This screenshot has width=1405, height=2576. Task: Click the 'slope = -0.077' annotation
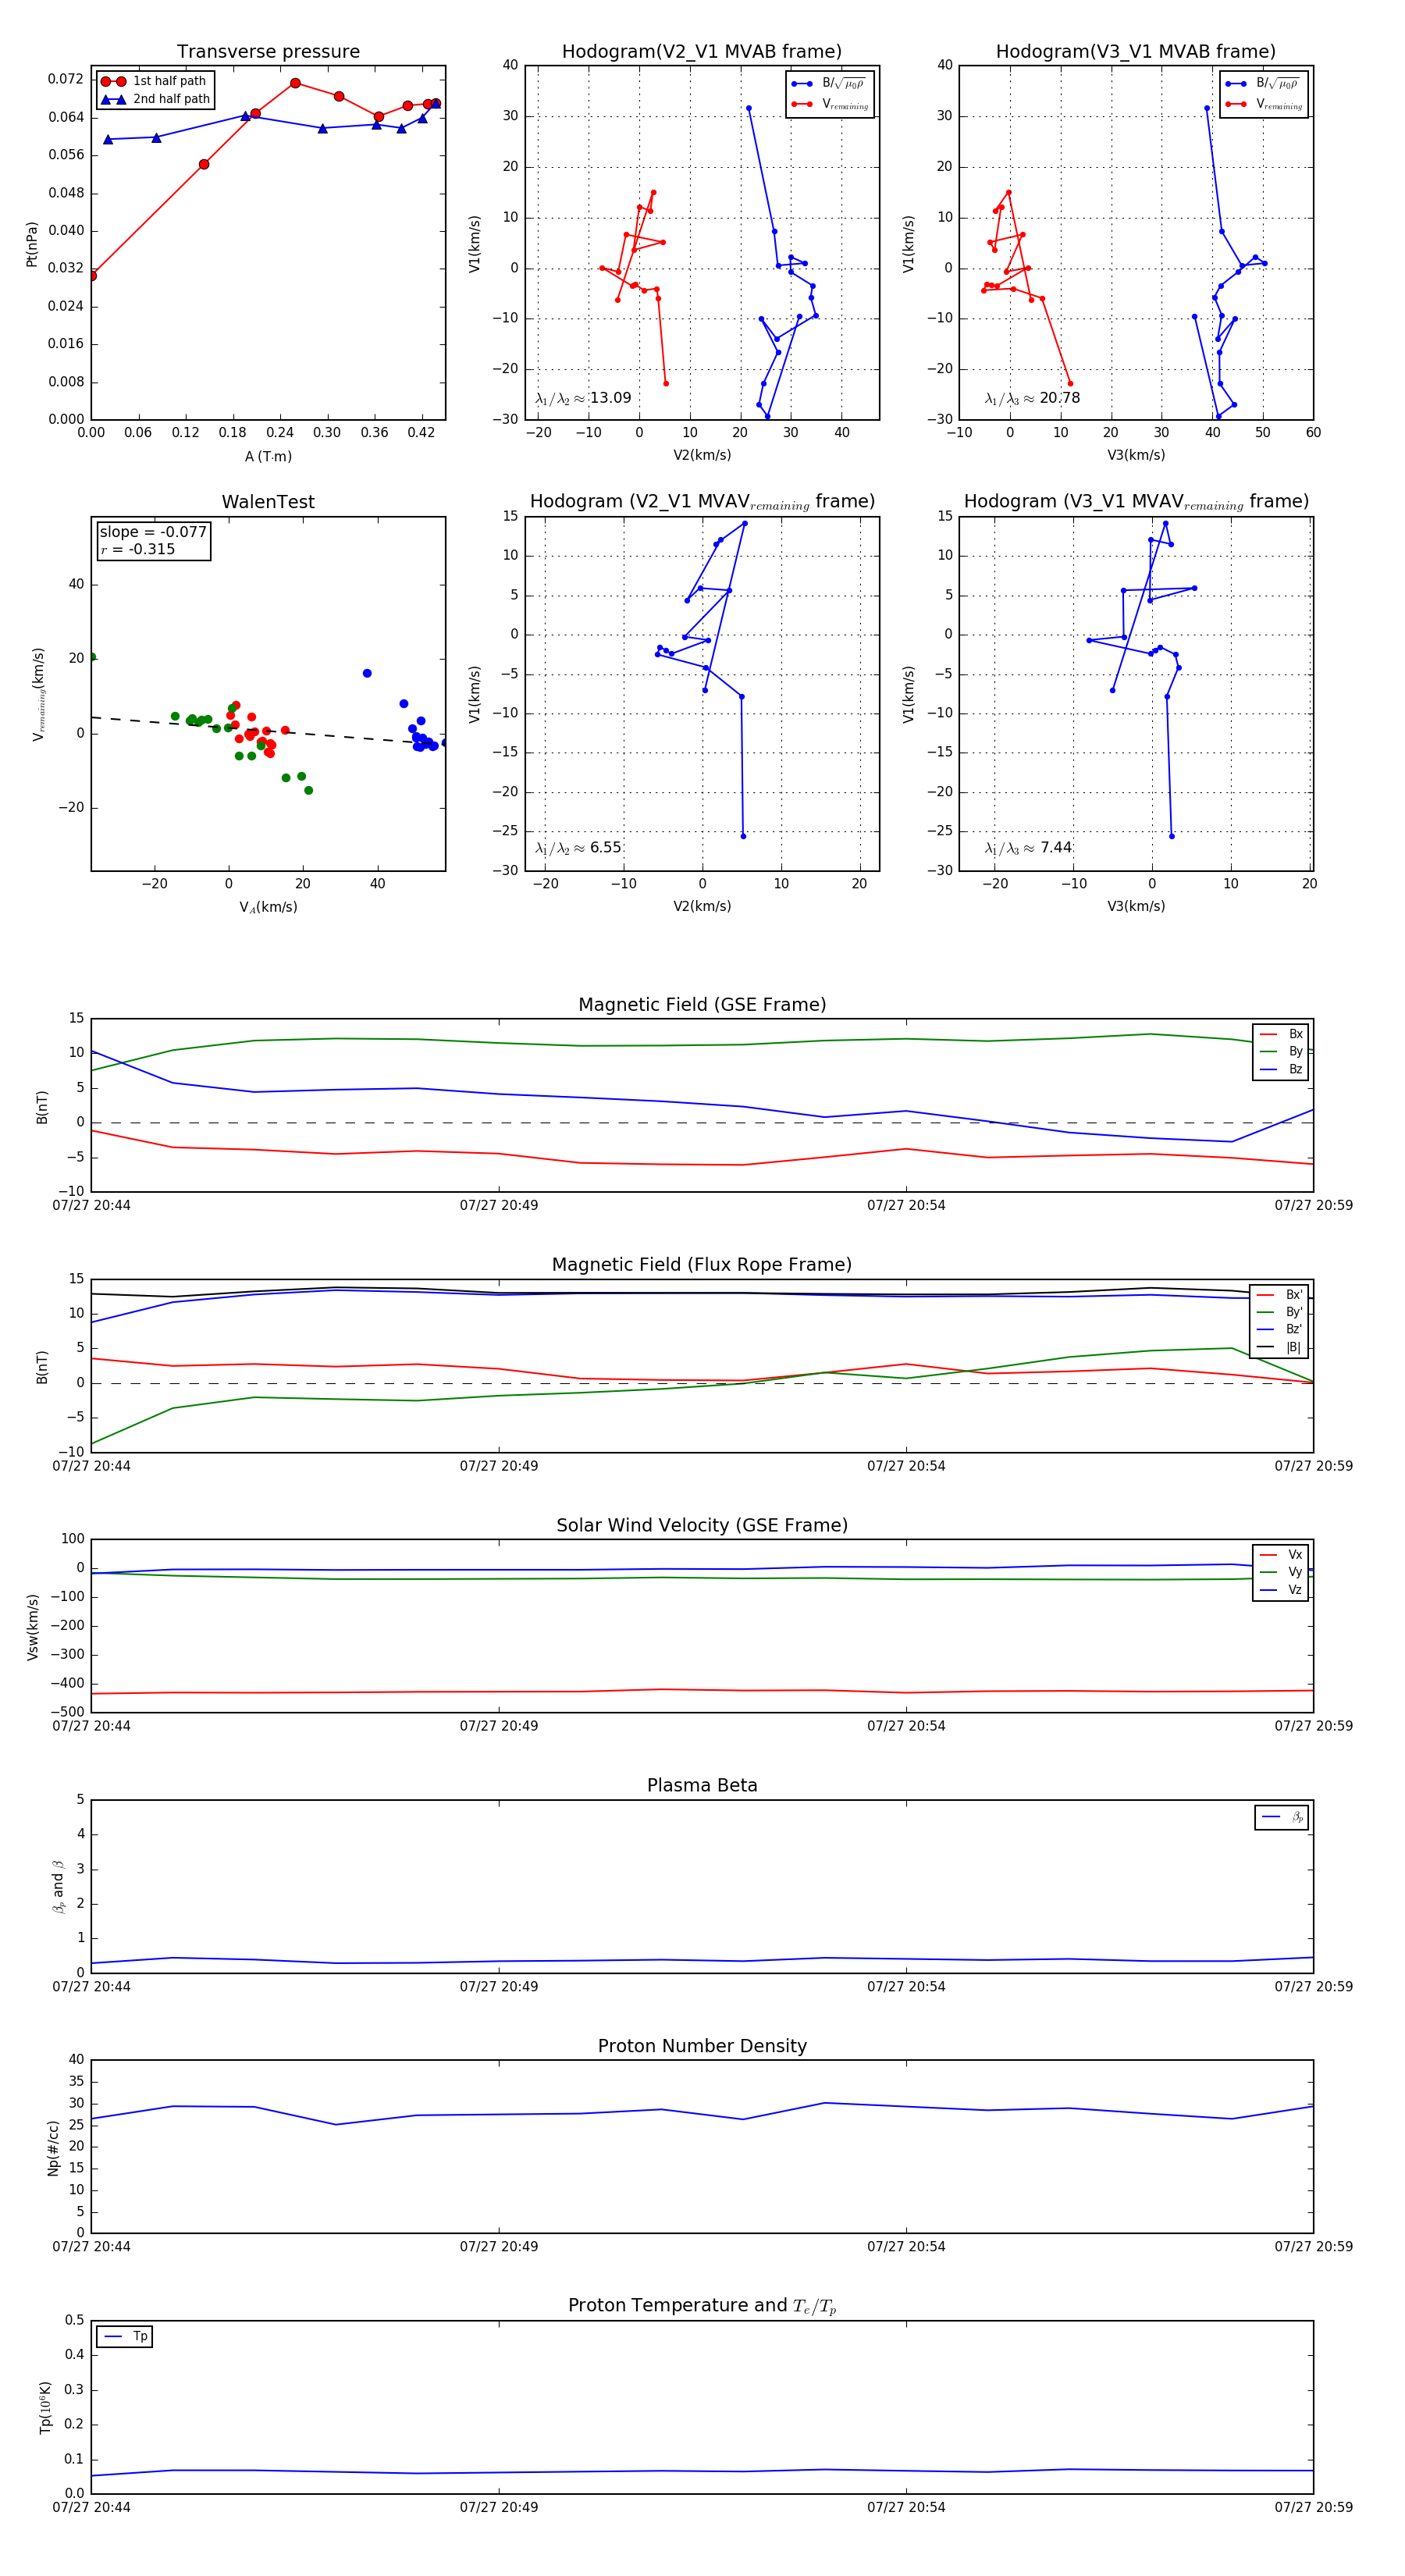153,532
